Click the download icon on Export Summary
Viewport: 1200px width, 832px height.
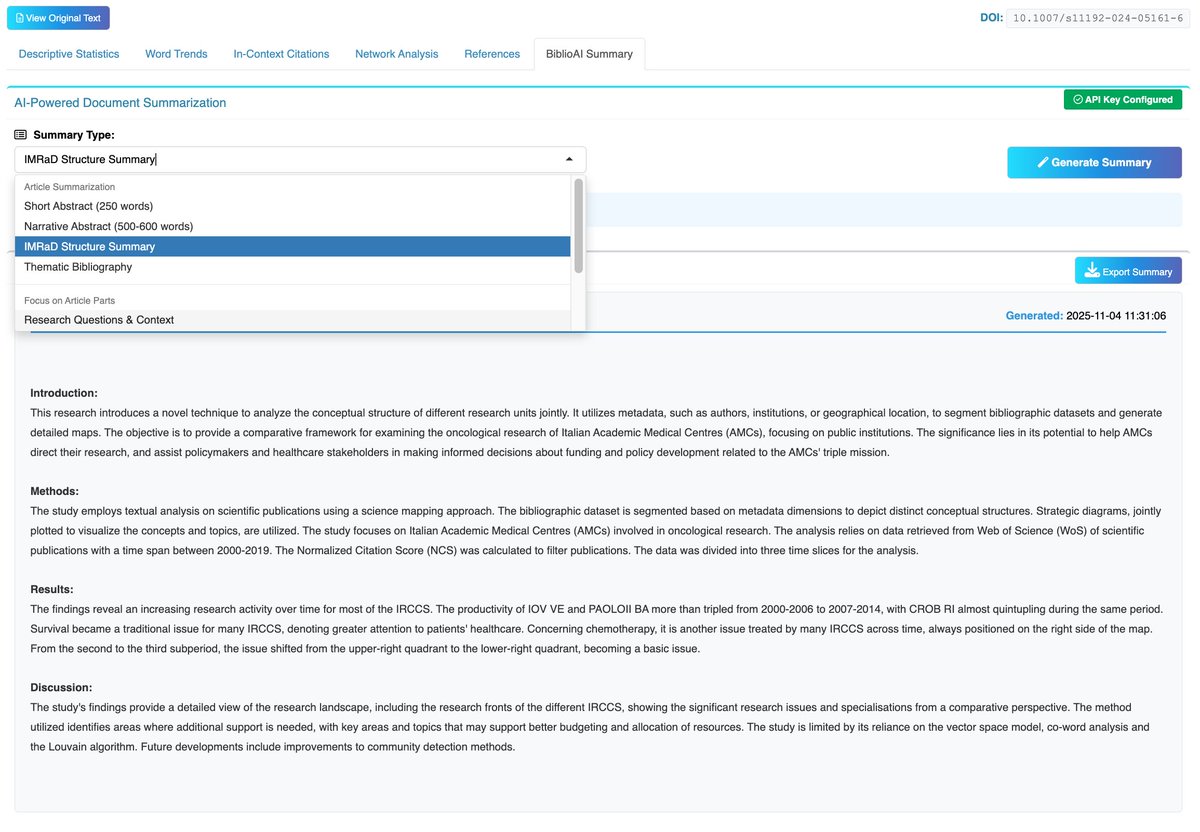(1092, 271)
